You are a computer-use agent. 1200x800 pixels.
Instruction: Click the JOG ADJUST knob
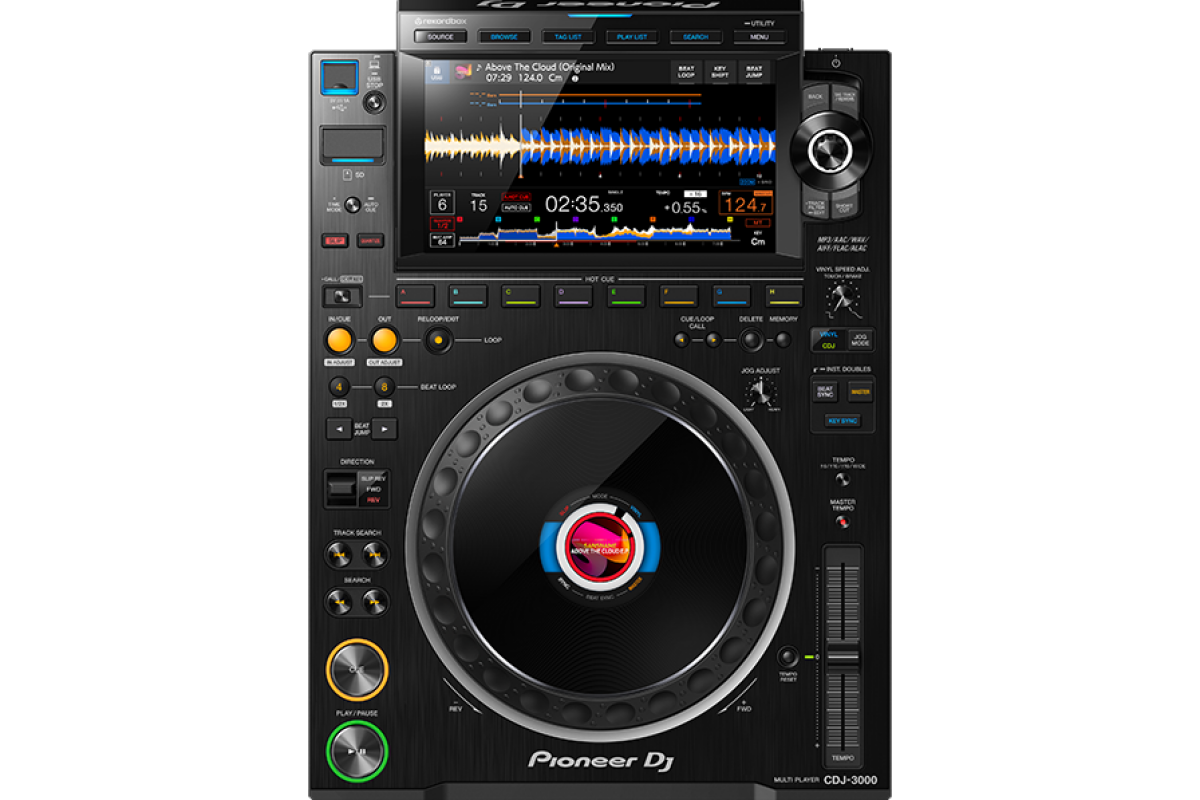761,391
